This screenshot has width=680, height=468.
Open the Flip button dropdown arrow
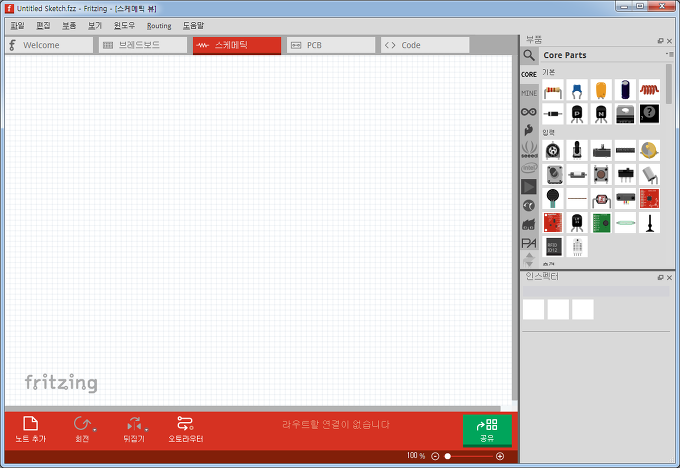[147, 430]
